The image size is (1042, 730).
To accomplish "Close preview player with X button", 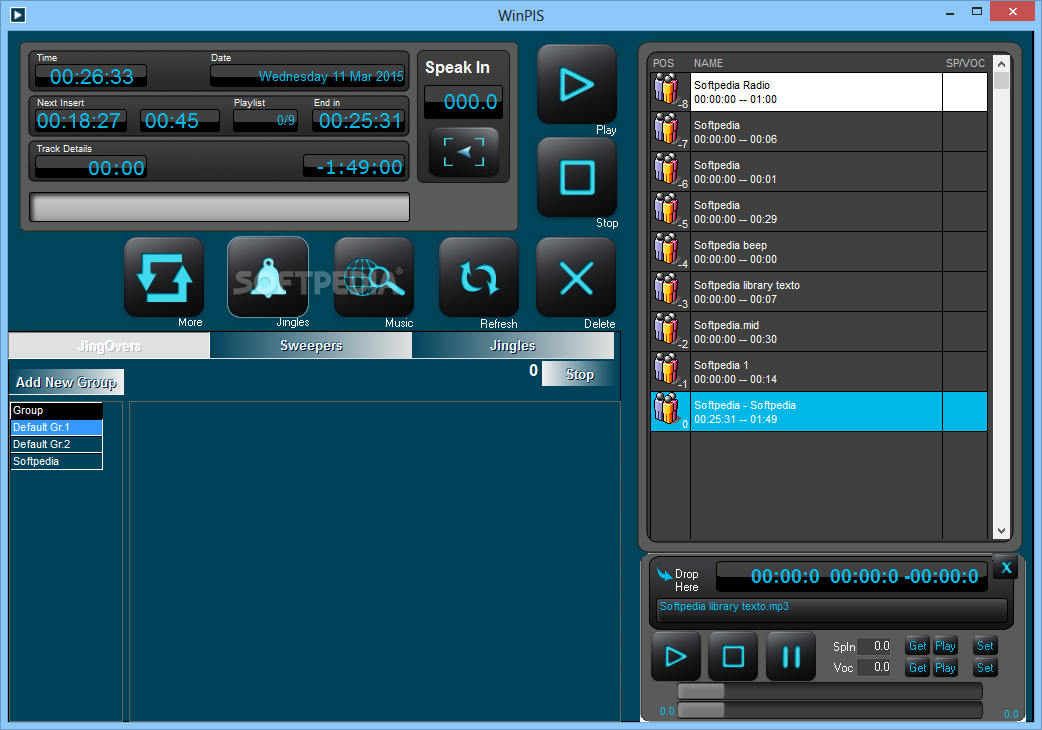I will (1006, 567).
